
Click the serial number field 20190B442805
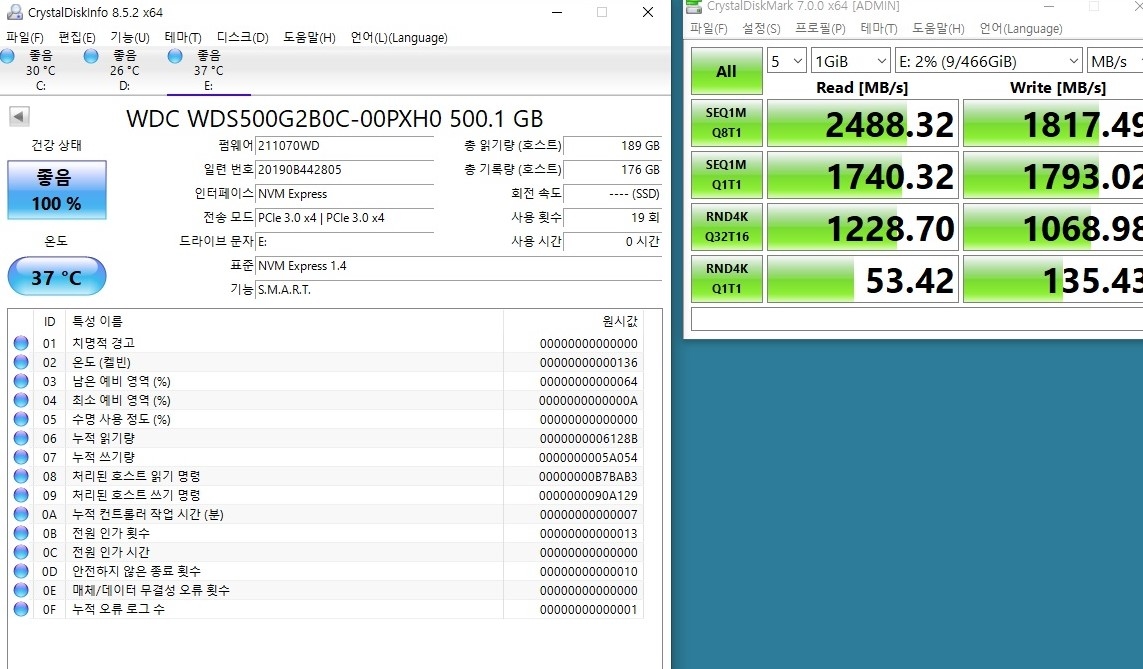point(345,170)
